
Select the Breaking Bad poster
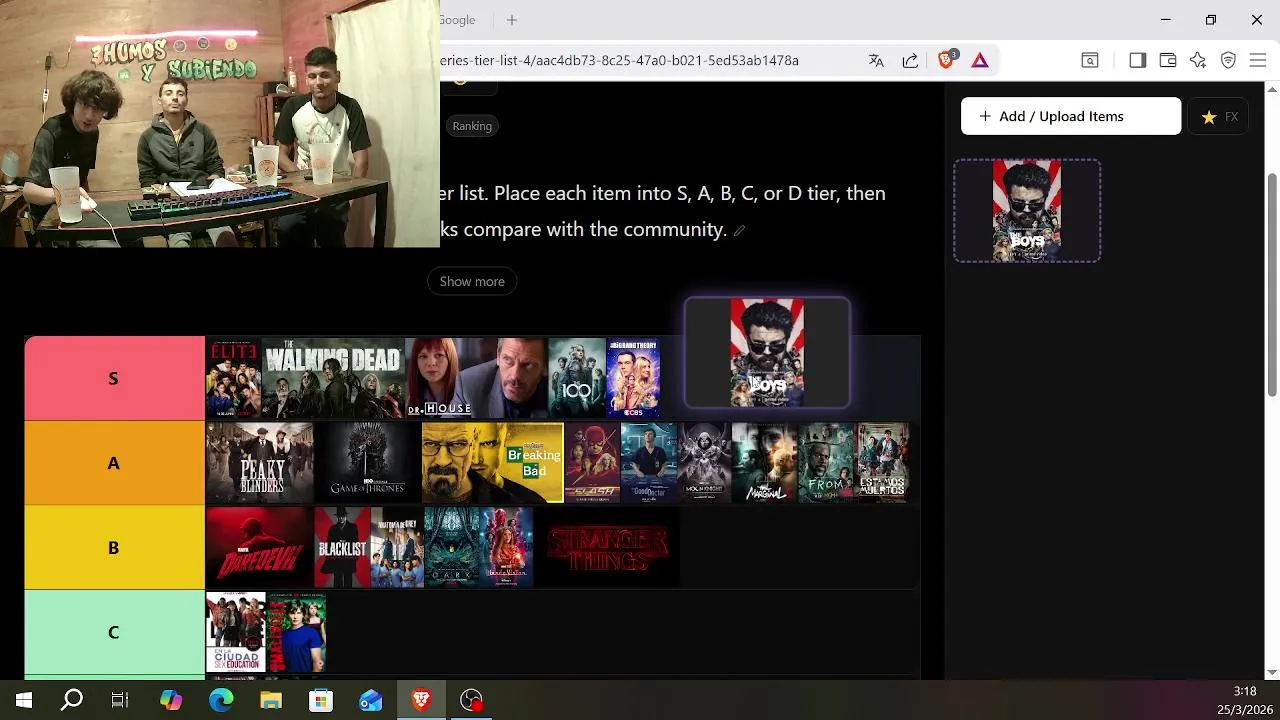(x=493, y=463)
